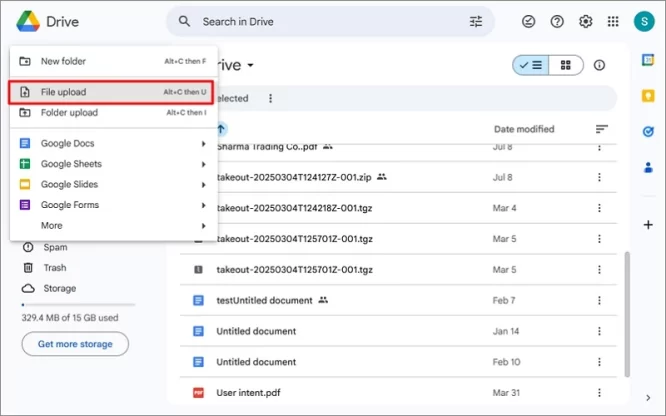Screen dimensions: 666x416
Task: Click Date modified column header
Action: point(524,129)
